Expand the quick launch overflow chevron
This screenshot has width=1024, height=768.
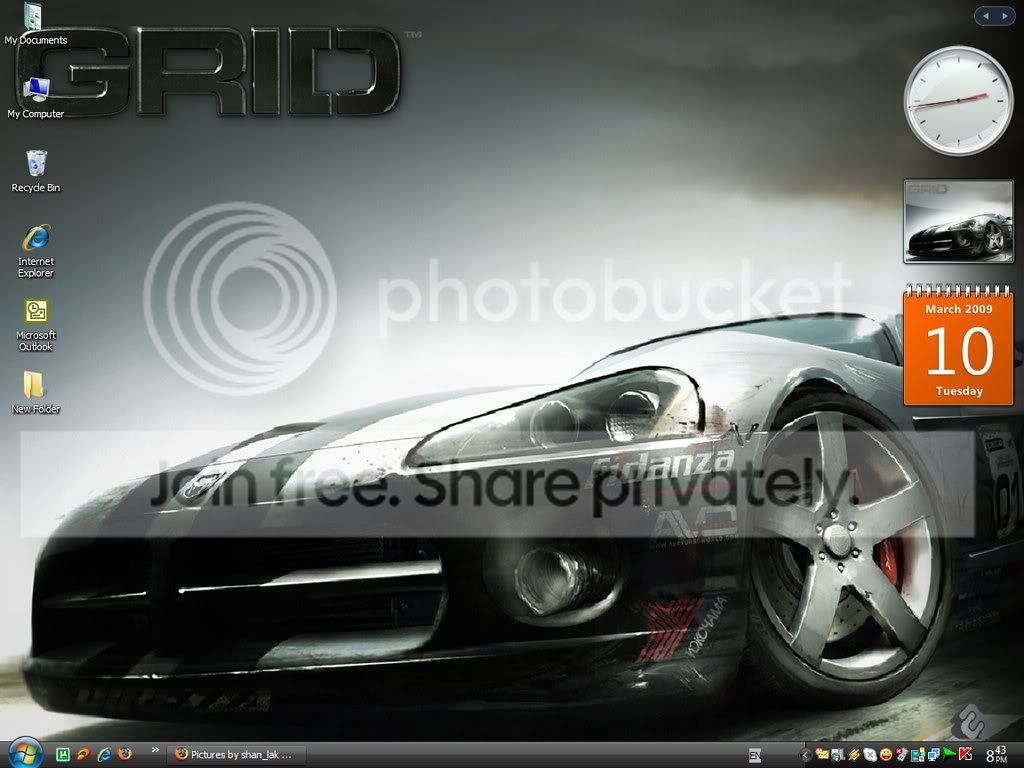click(155, 750)
